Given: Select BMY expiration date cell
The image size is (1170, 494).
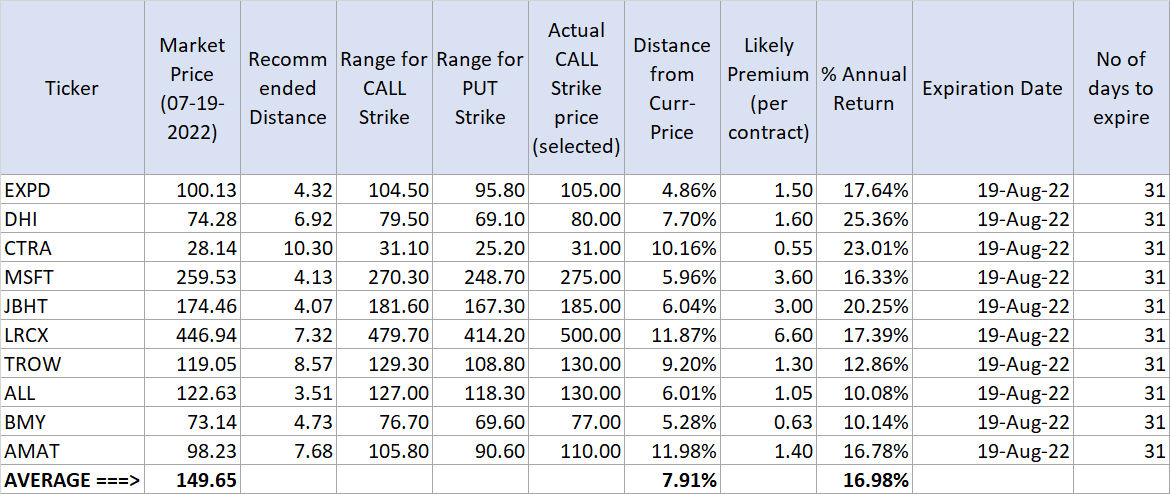Looking at the screenshot, I should coord(992,422).
